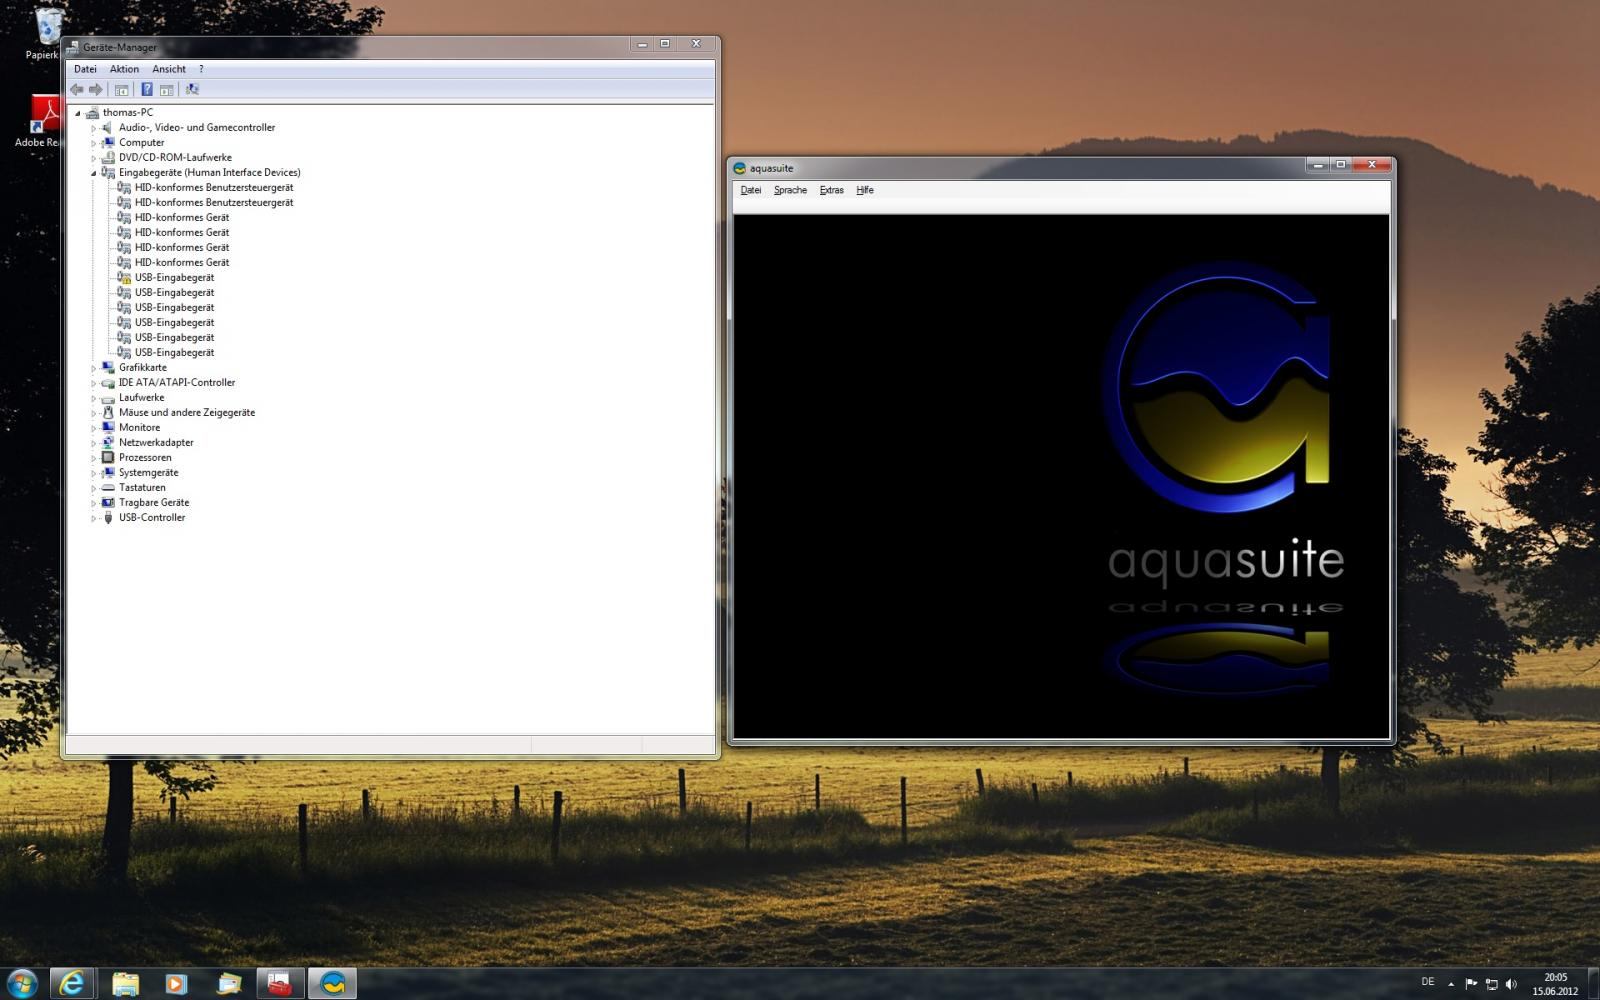Open the Datei menu in aquasuite
1600x1000 pixels.
click(x=751, y=190)
